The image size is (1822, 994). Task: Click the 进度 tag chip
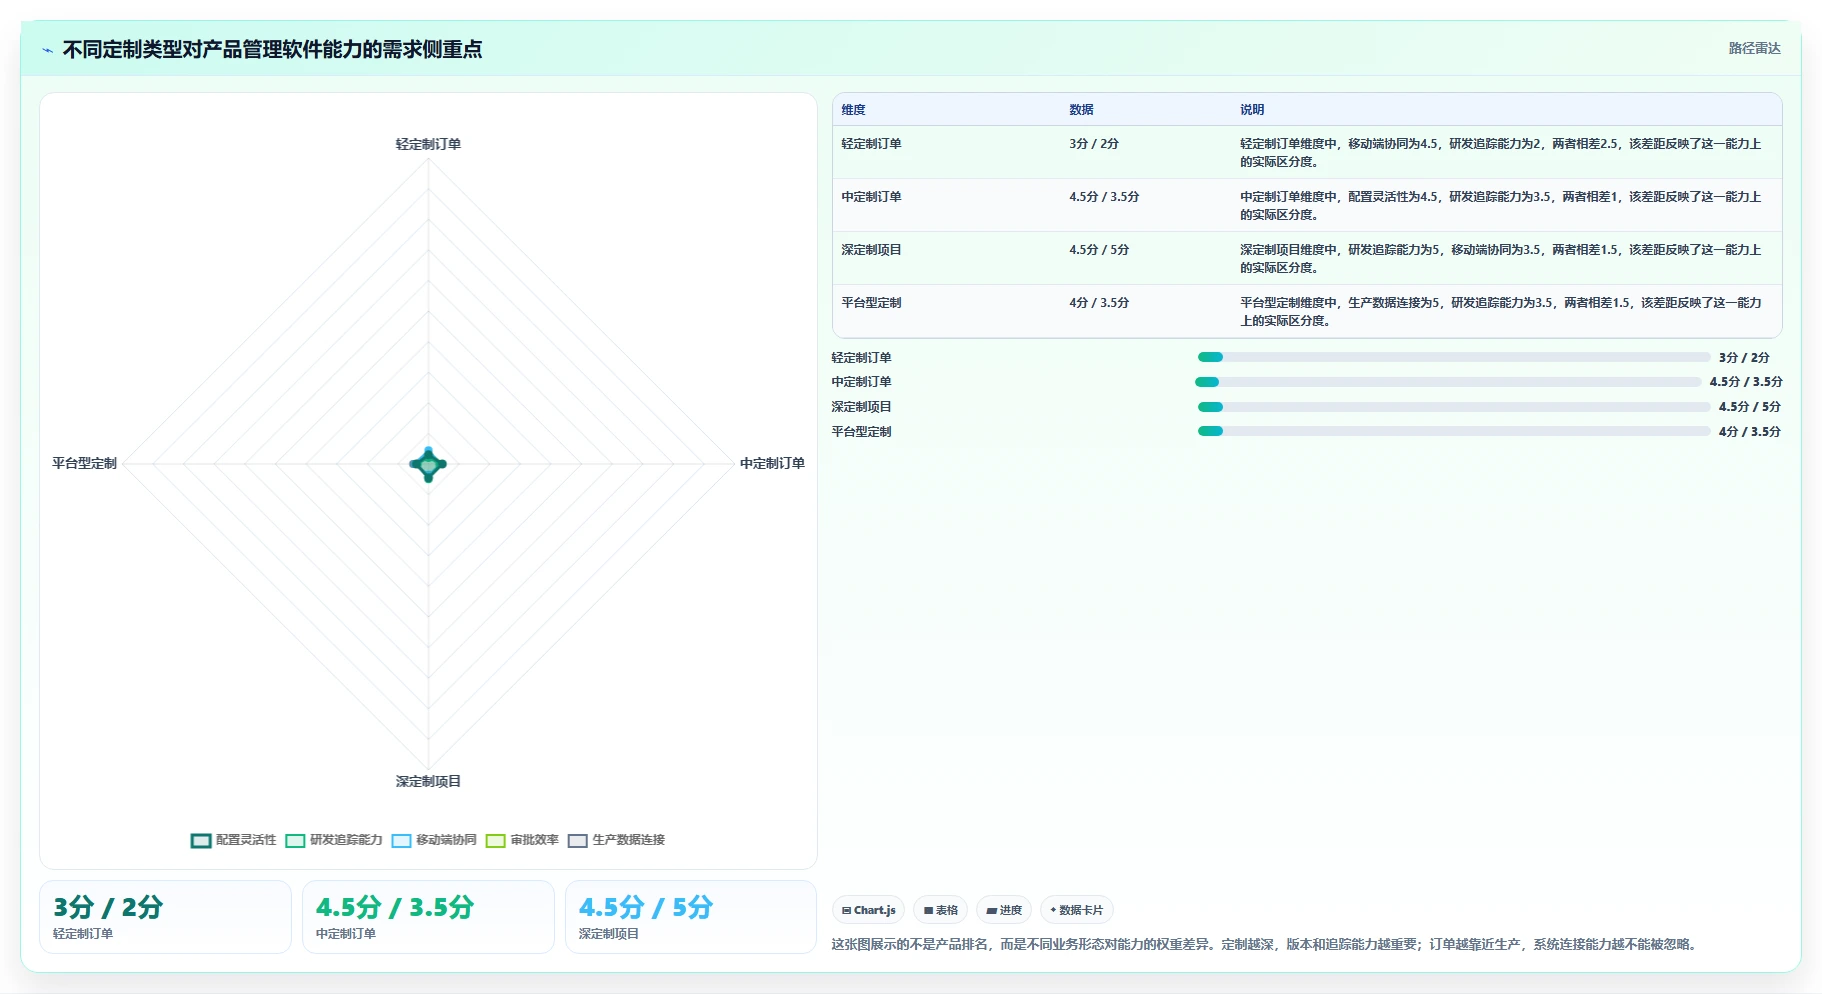point(1004,910)
